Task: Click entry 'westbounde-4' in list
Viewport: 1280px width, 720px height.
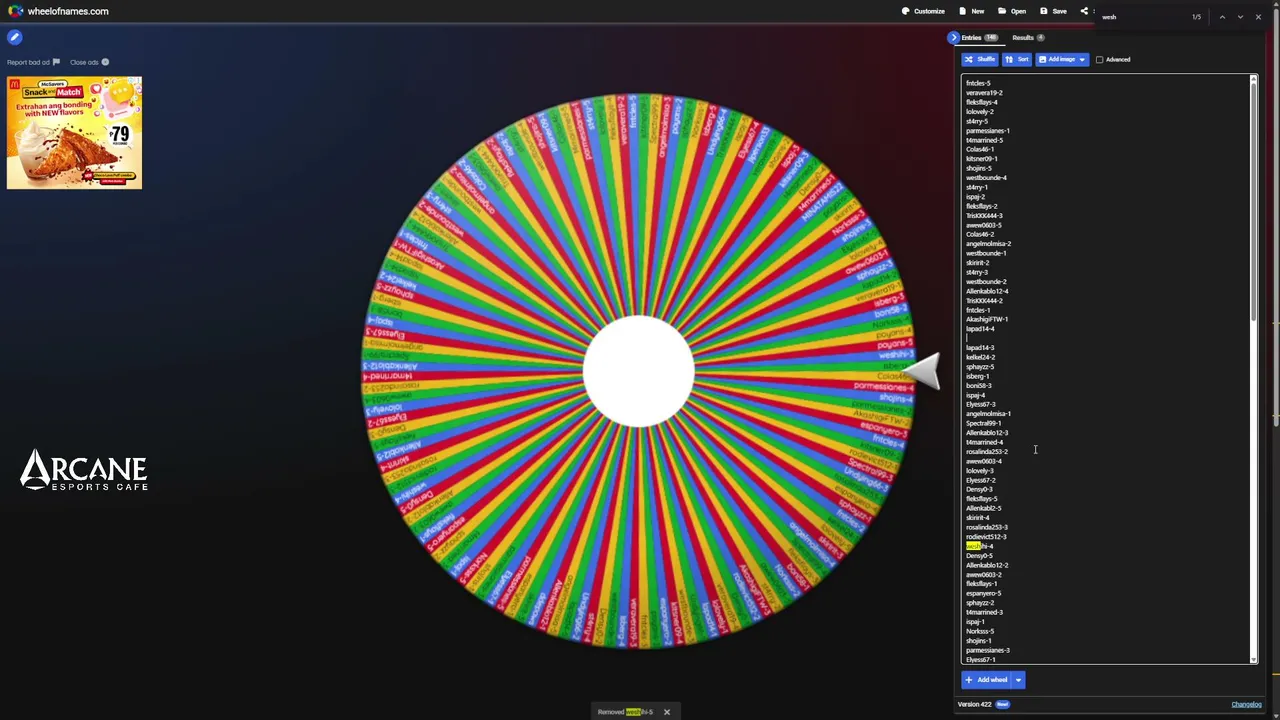Action: pos(986,178)
